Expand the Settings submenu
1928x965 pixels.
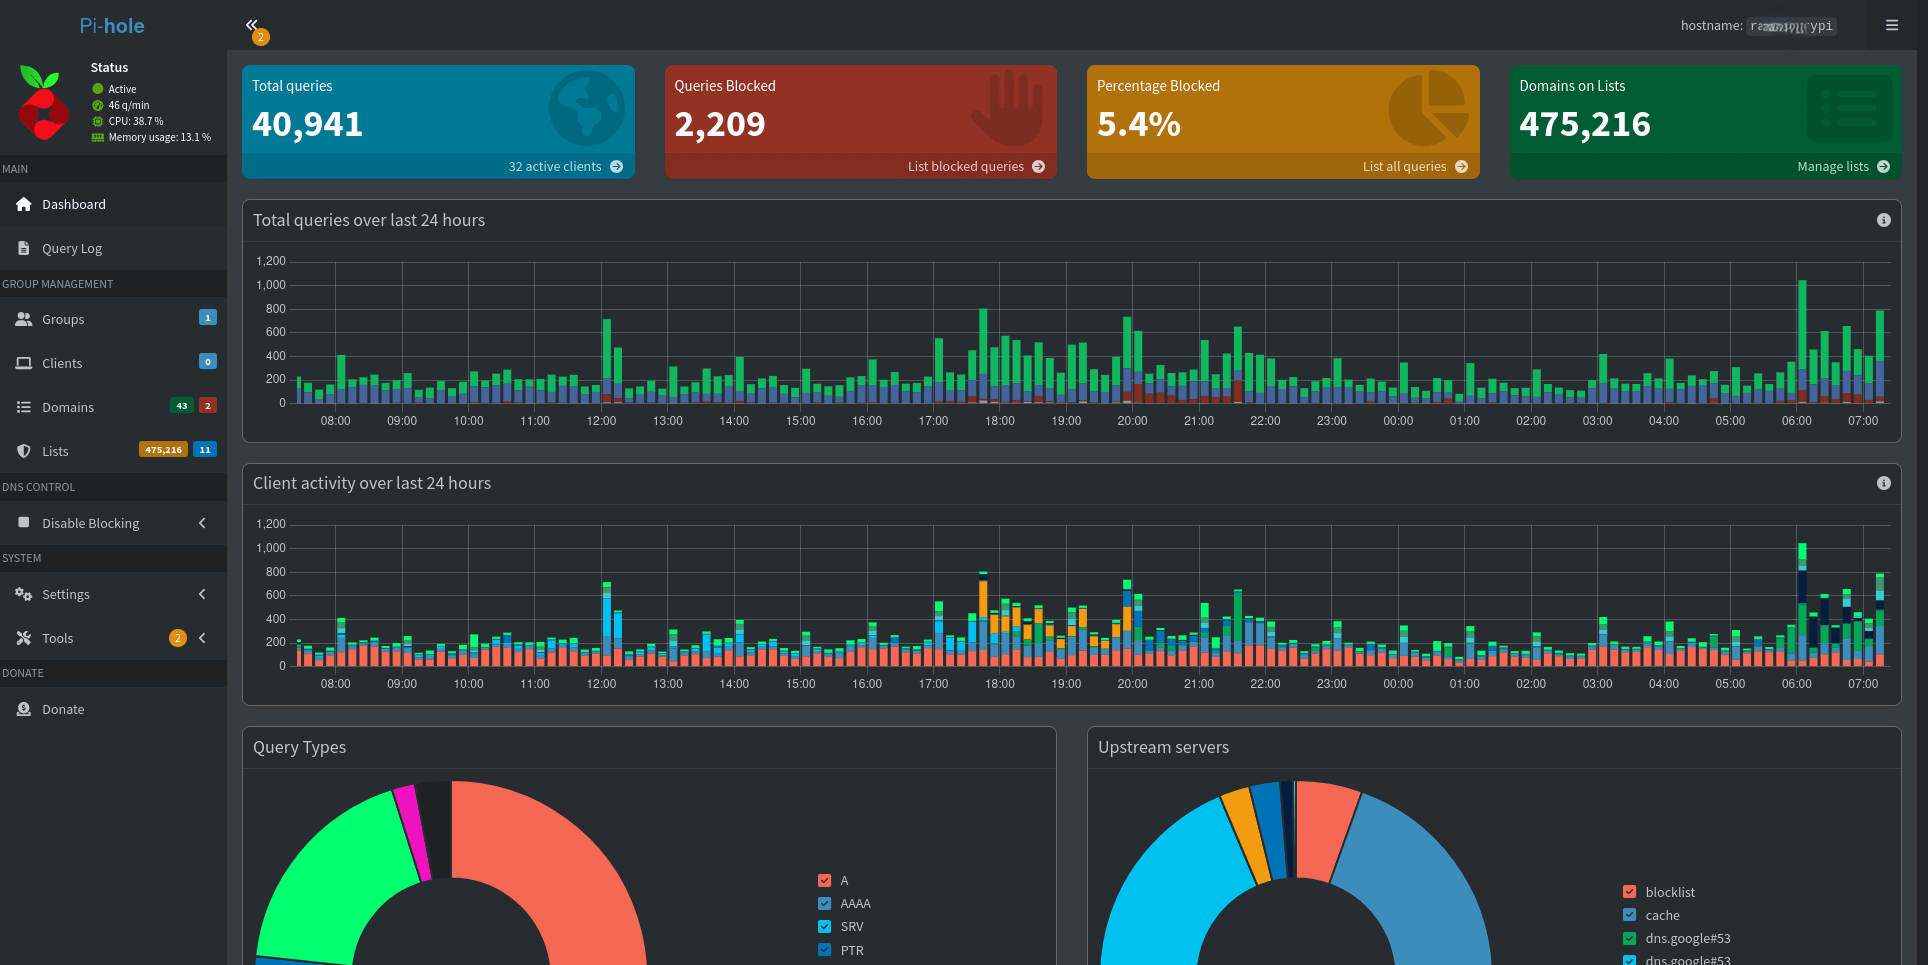(202, 594)
